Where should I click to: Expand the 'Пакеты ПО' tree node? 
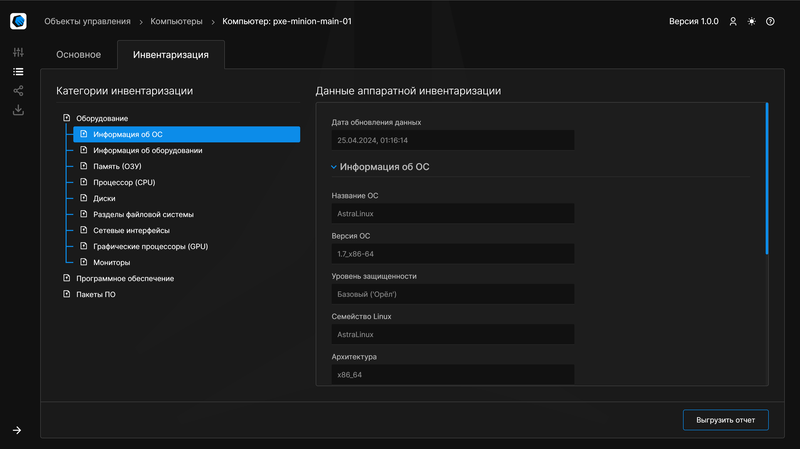coord(67,294)
